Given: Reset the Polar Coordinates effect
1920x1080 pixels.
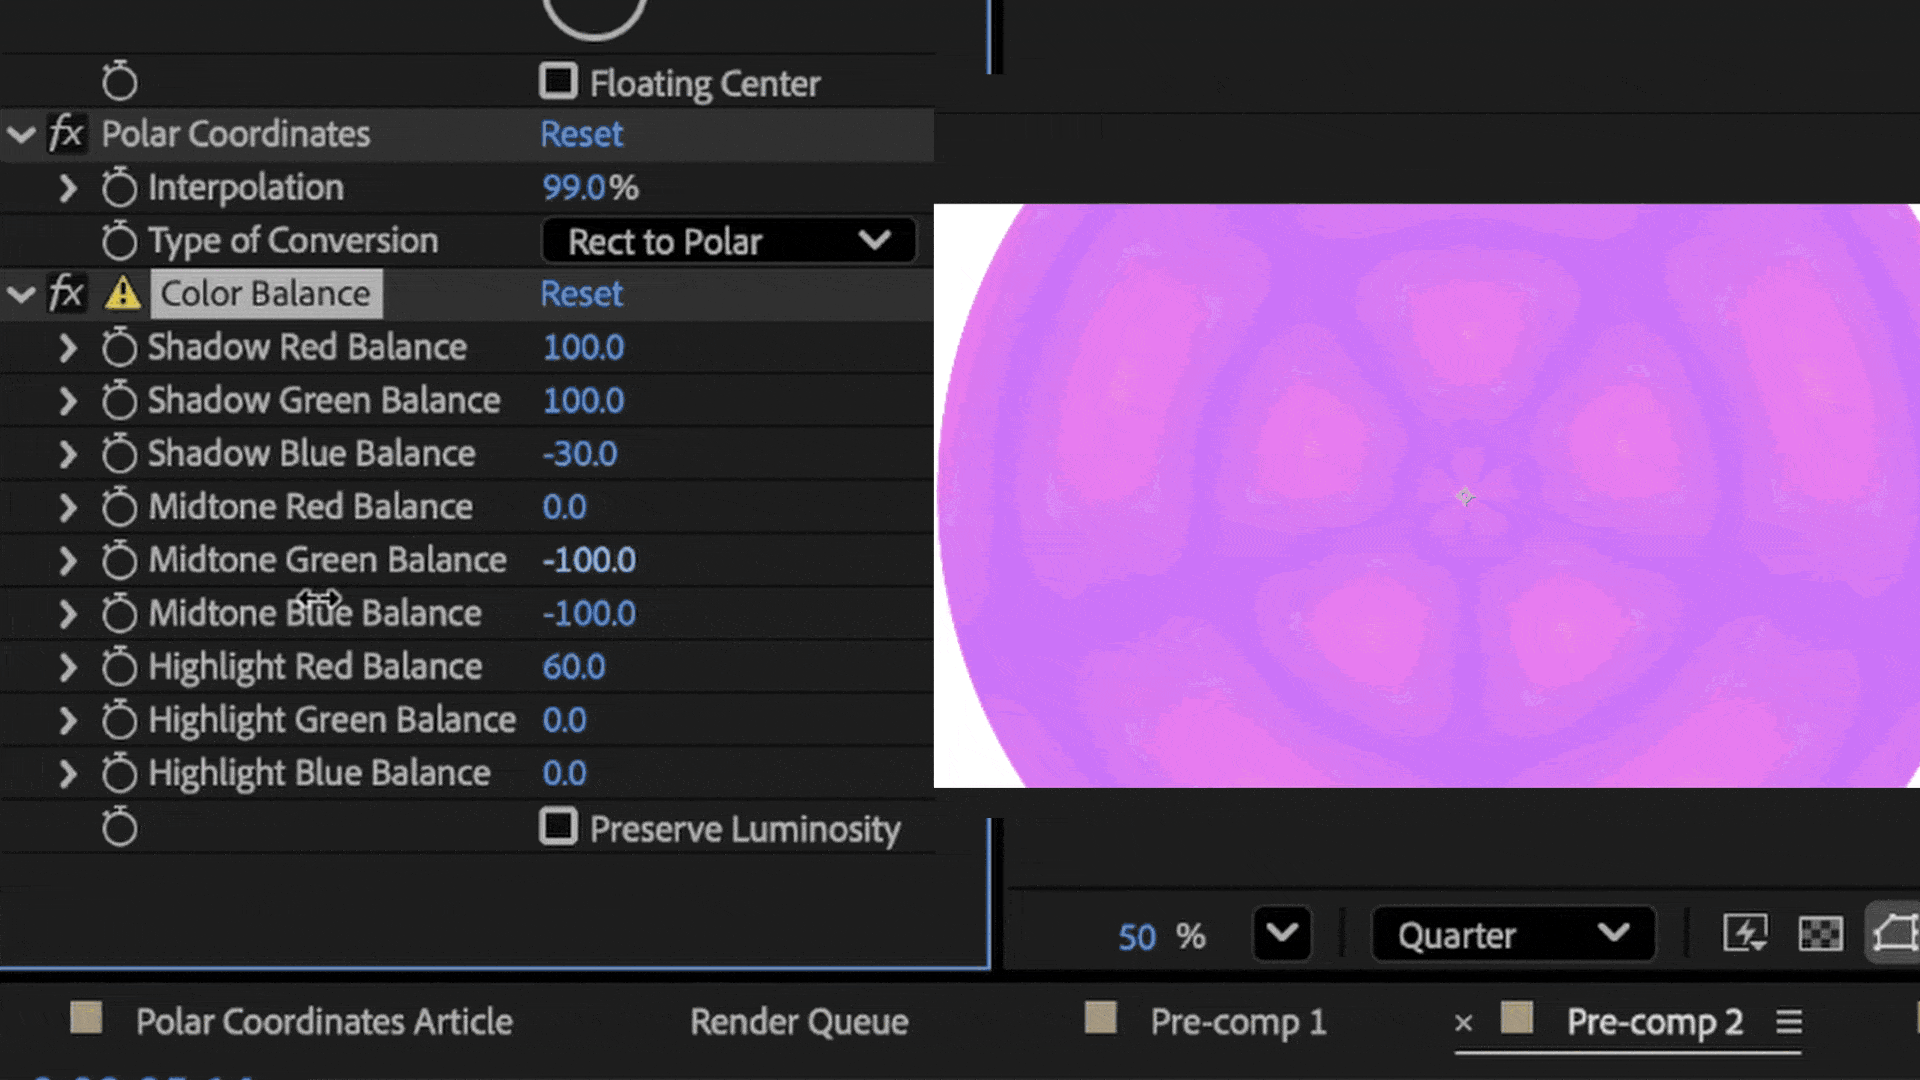Looking at the screenshot, I should click(x=581, y=134).
